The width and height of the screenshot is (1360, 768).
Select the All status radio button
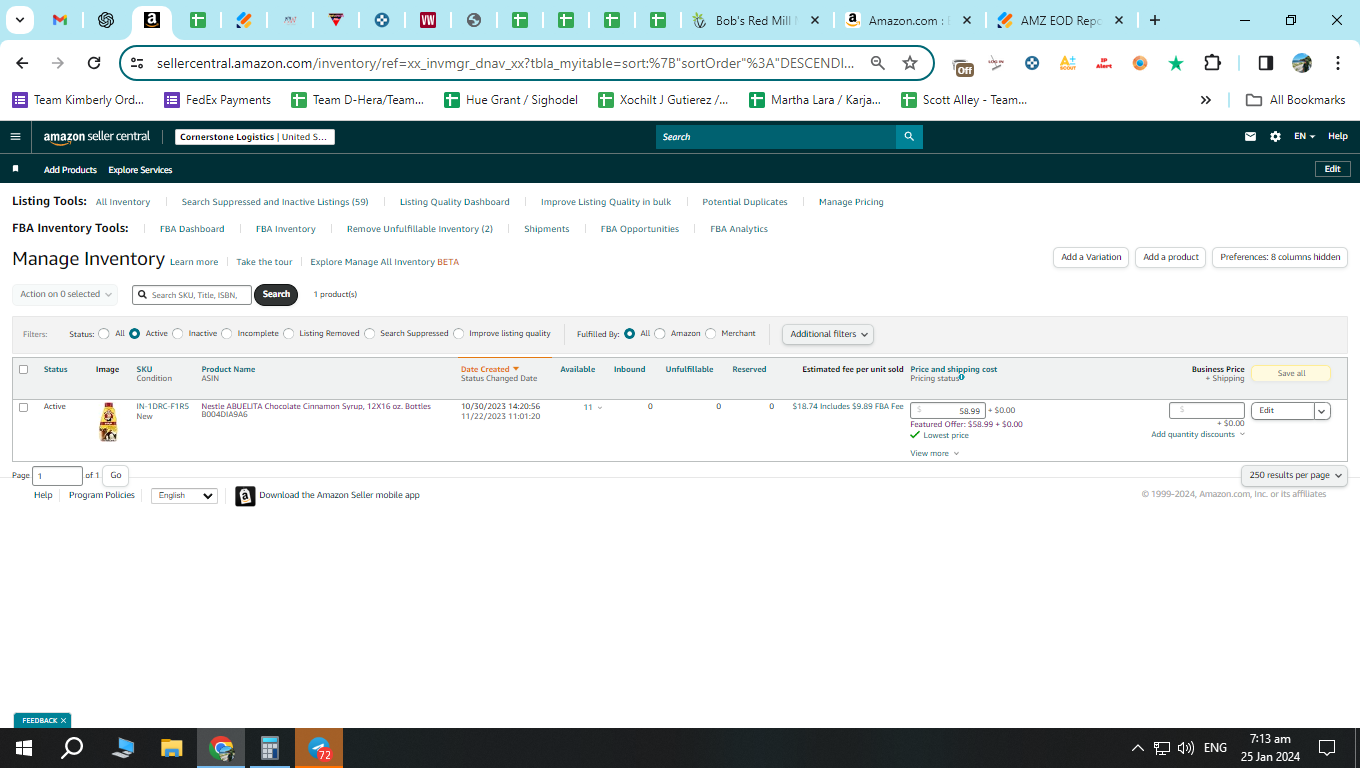(x=104, y=334)
